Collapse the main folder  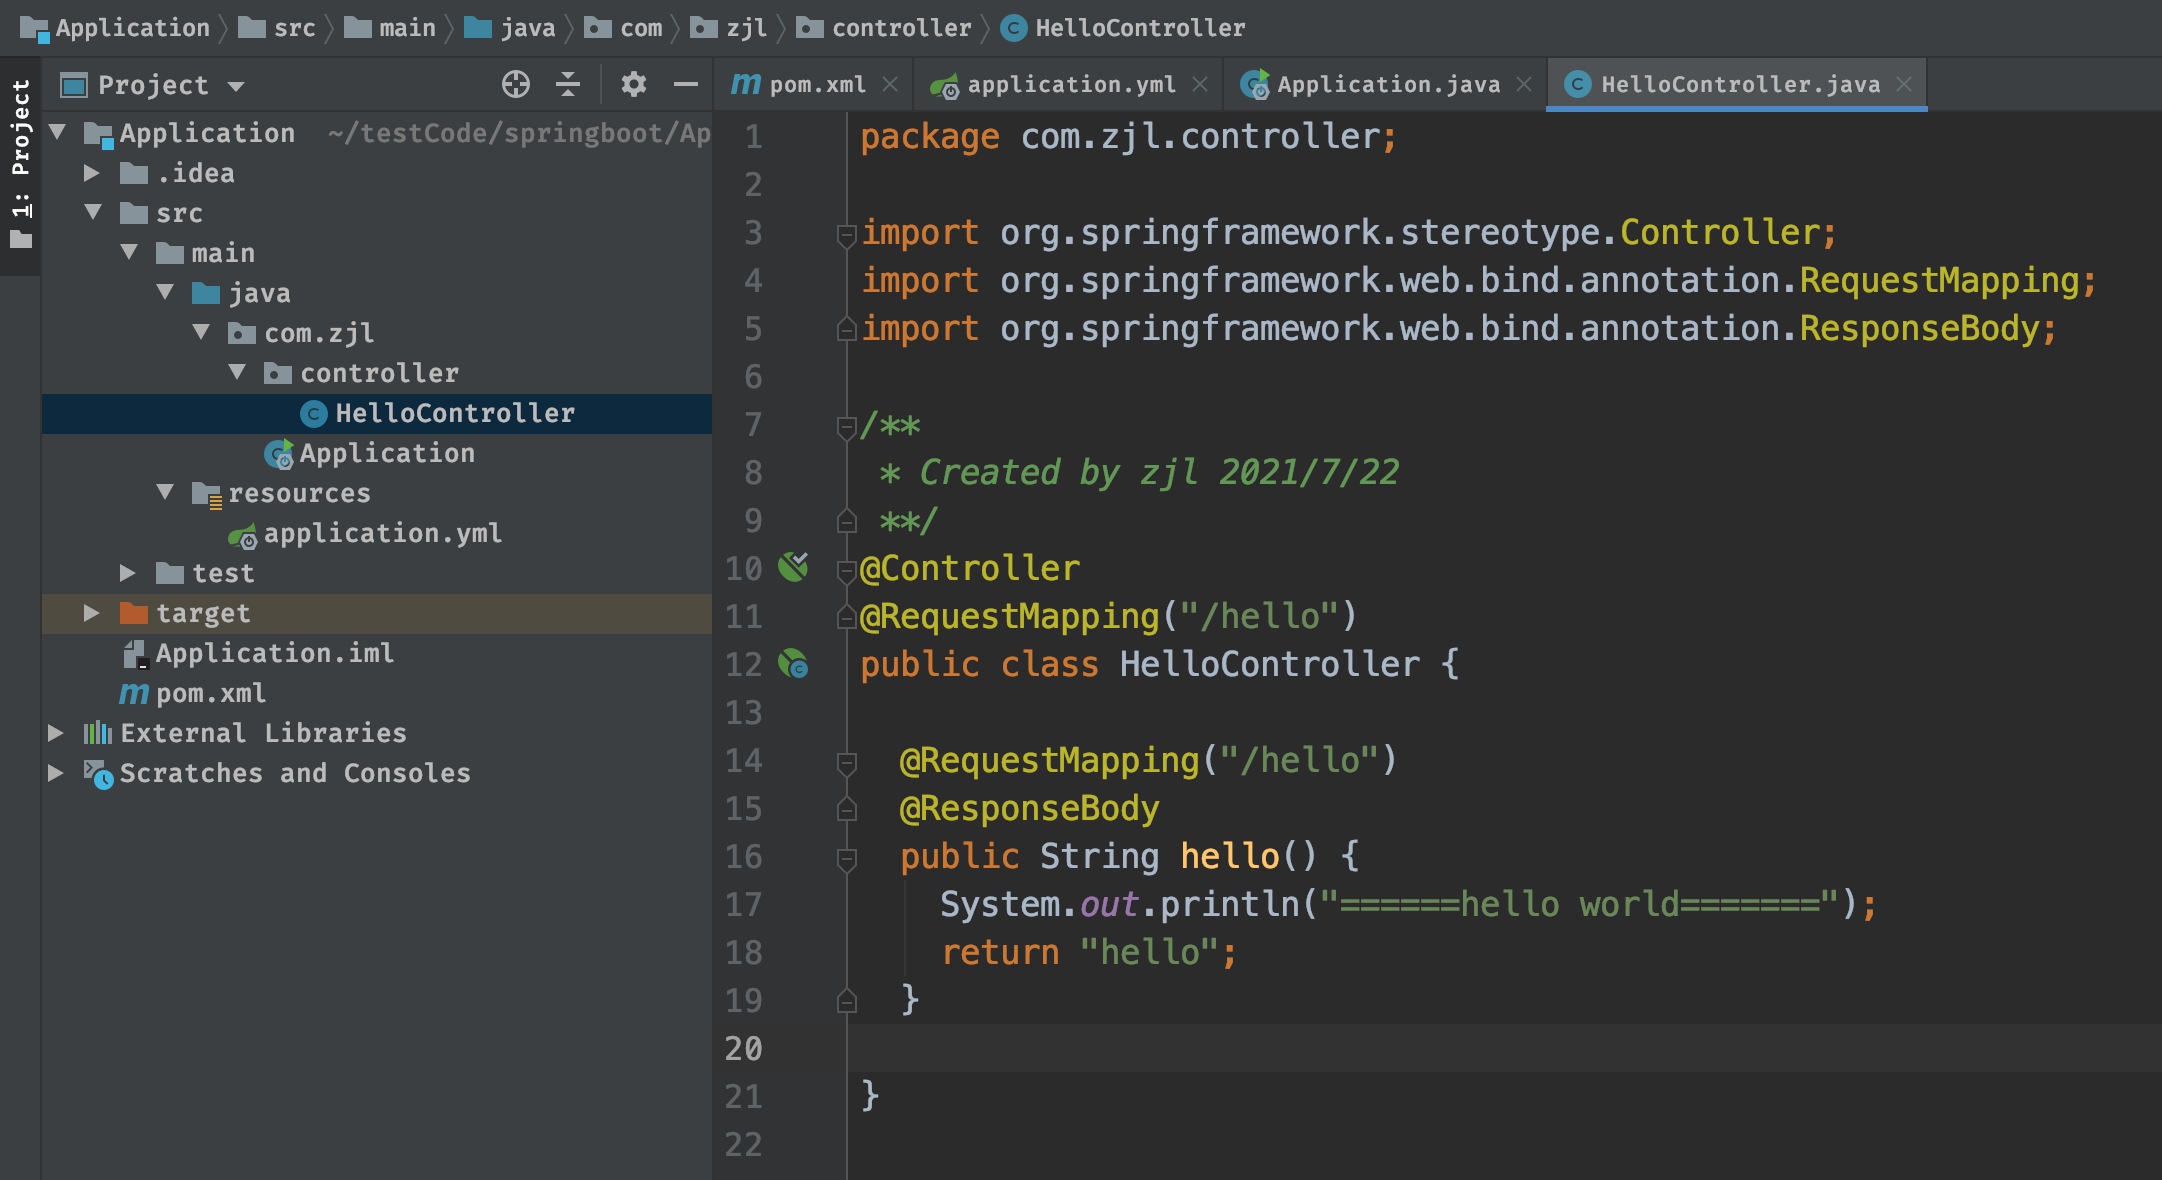[129, 252]
